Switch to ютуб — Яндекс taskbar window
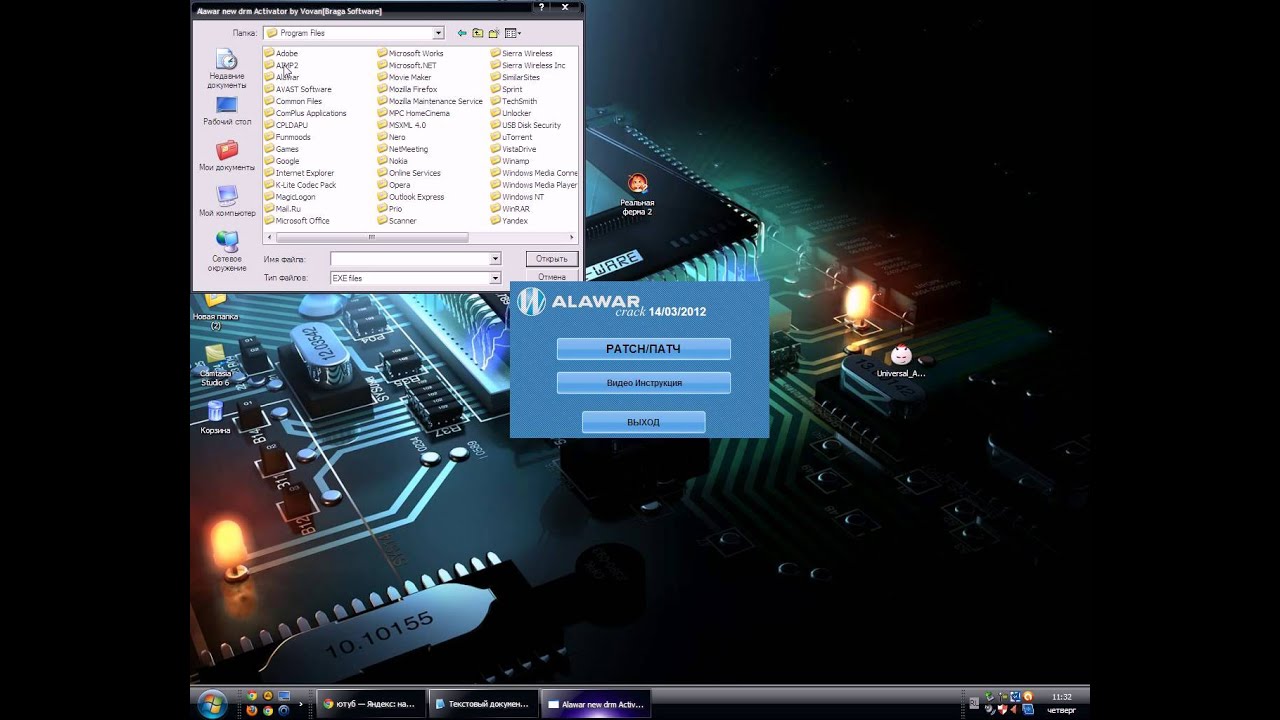This screenshot has width=1280, height=720. (371, 704)
